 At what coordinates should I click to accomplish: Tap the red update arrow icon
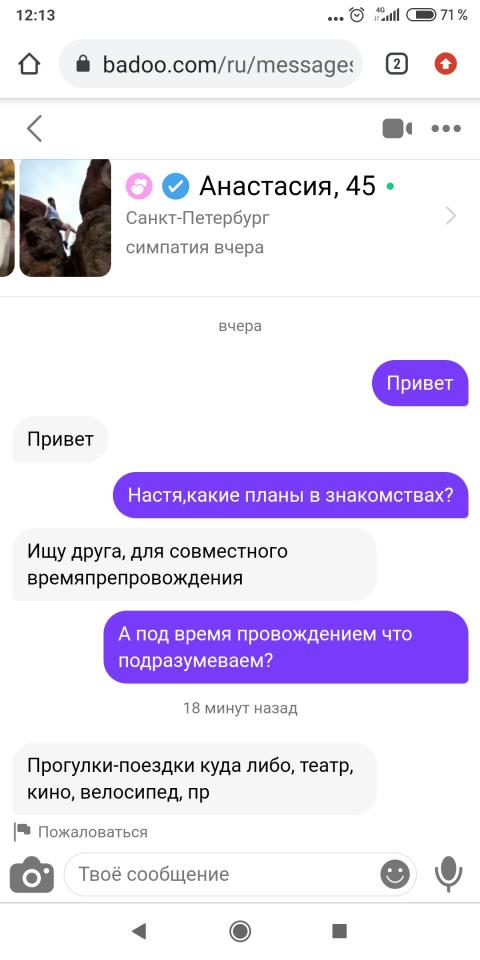446,64
